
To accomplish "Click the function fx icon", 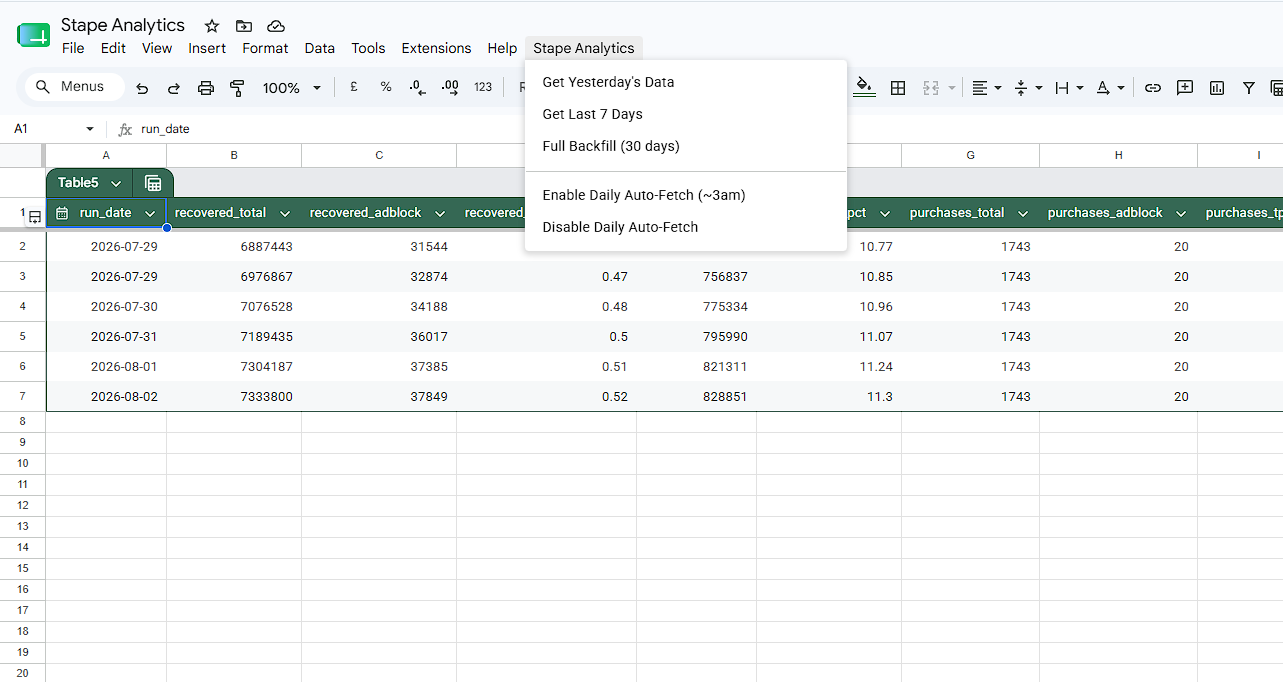I will click(x=125, y=129).
